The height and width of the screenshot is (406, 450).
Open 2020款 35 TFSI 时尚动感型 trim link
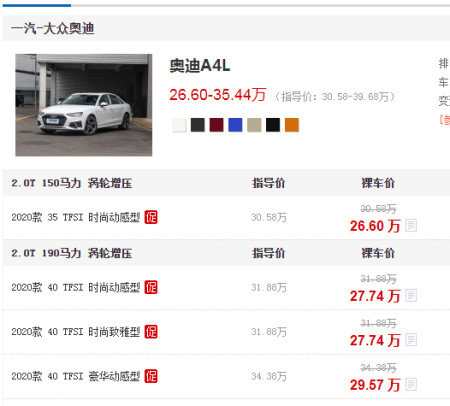[x=76, y=217]
